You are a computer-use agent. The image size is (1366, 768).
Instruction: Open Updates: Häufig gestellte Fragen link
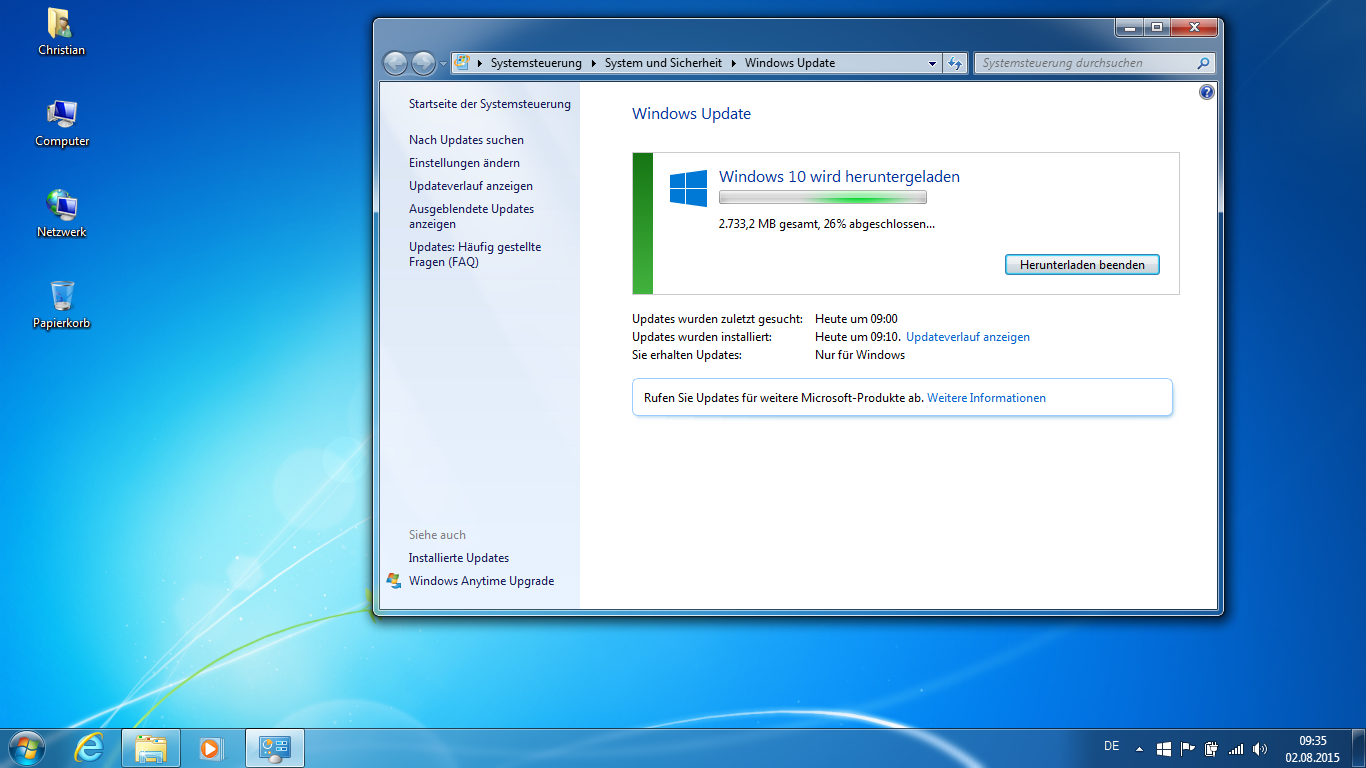[x=475, y=254]
